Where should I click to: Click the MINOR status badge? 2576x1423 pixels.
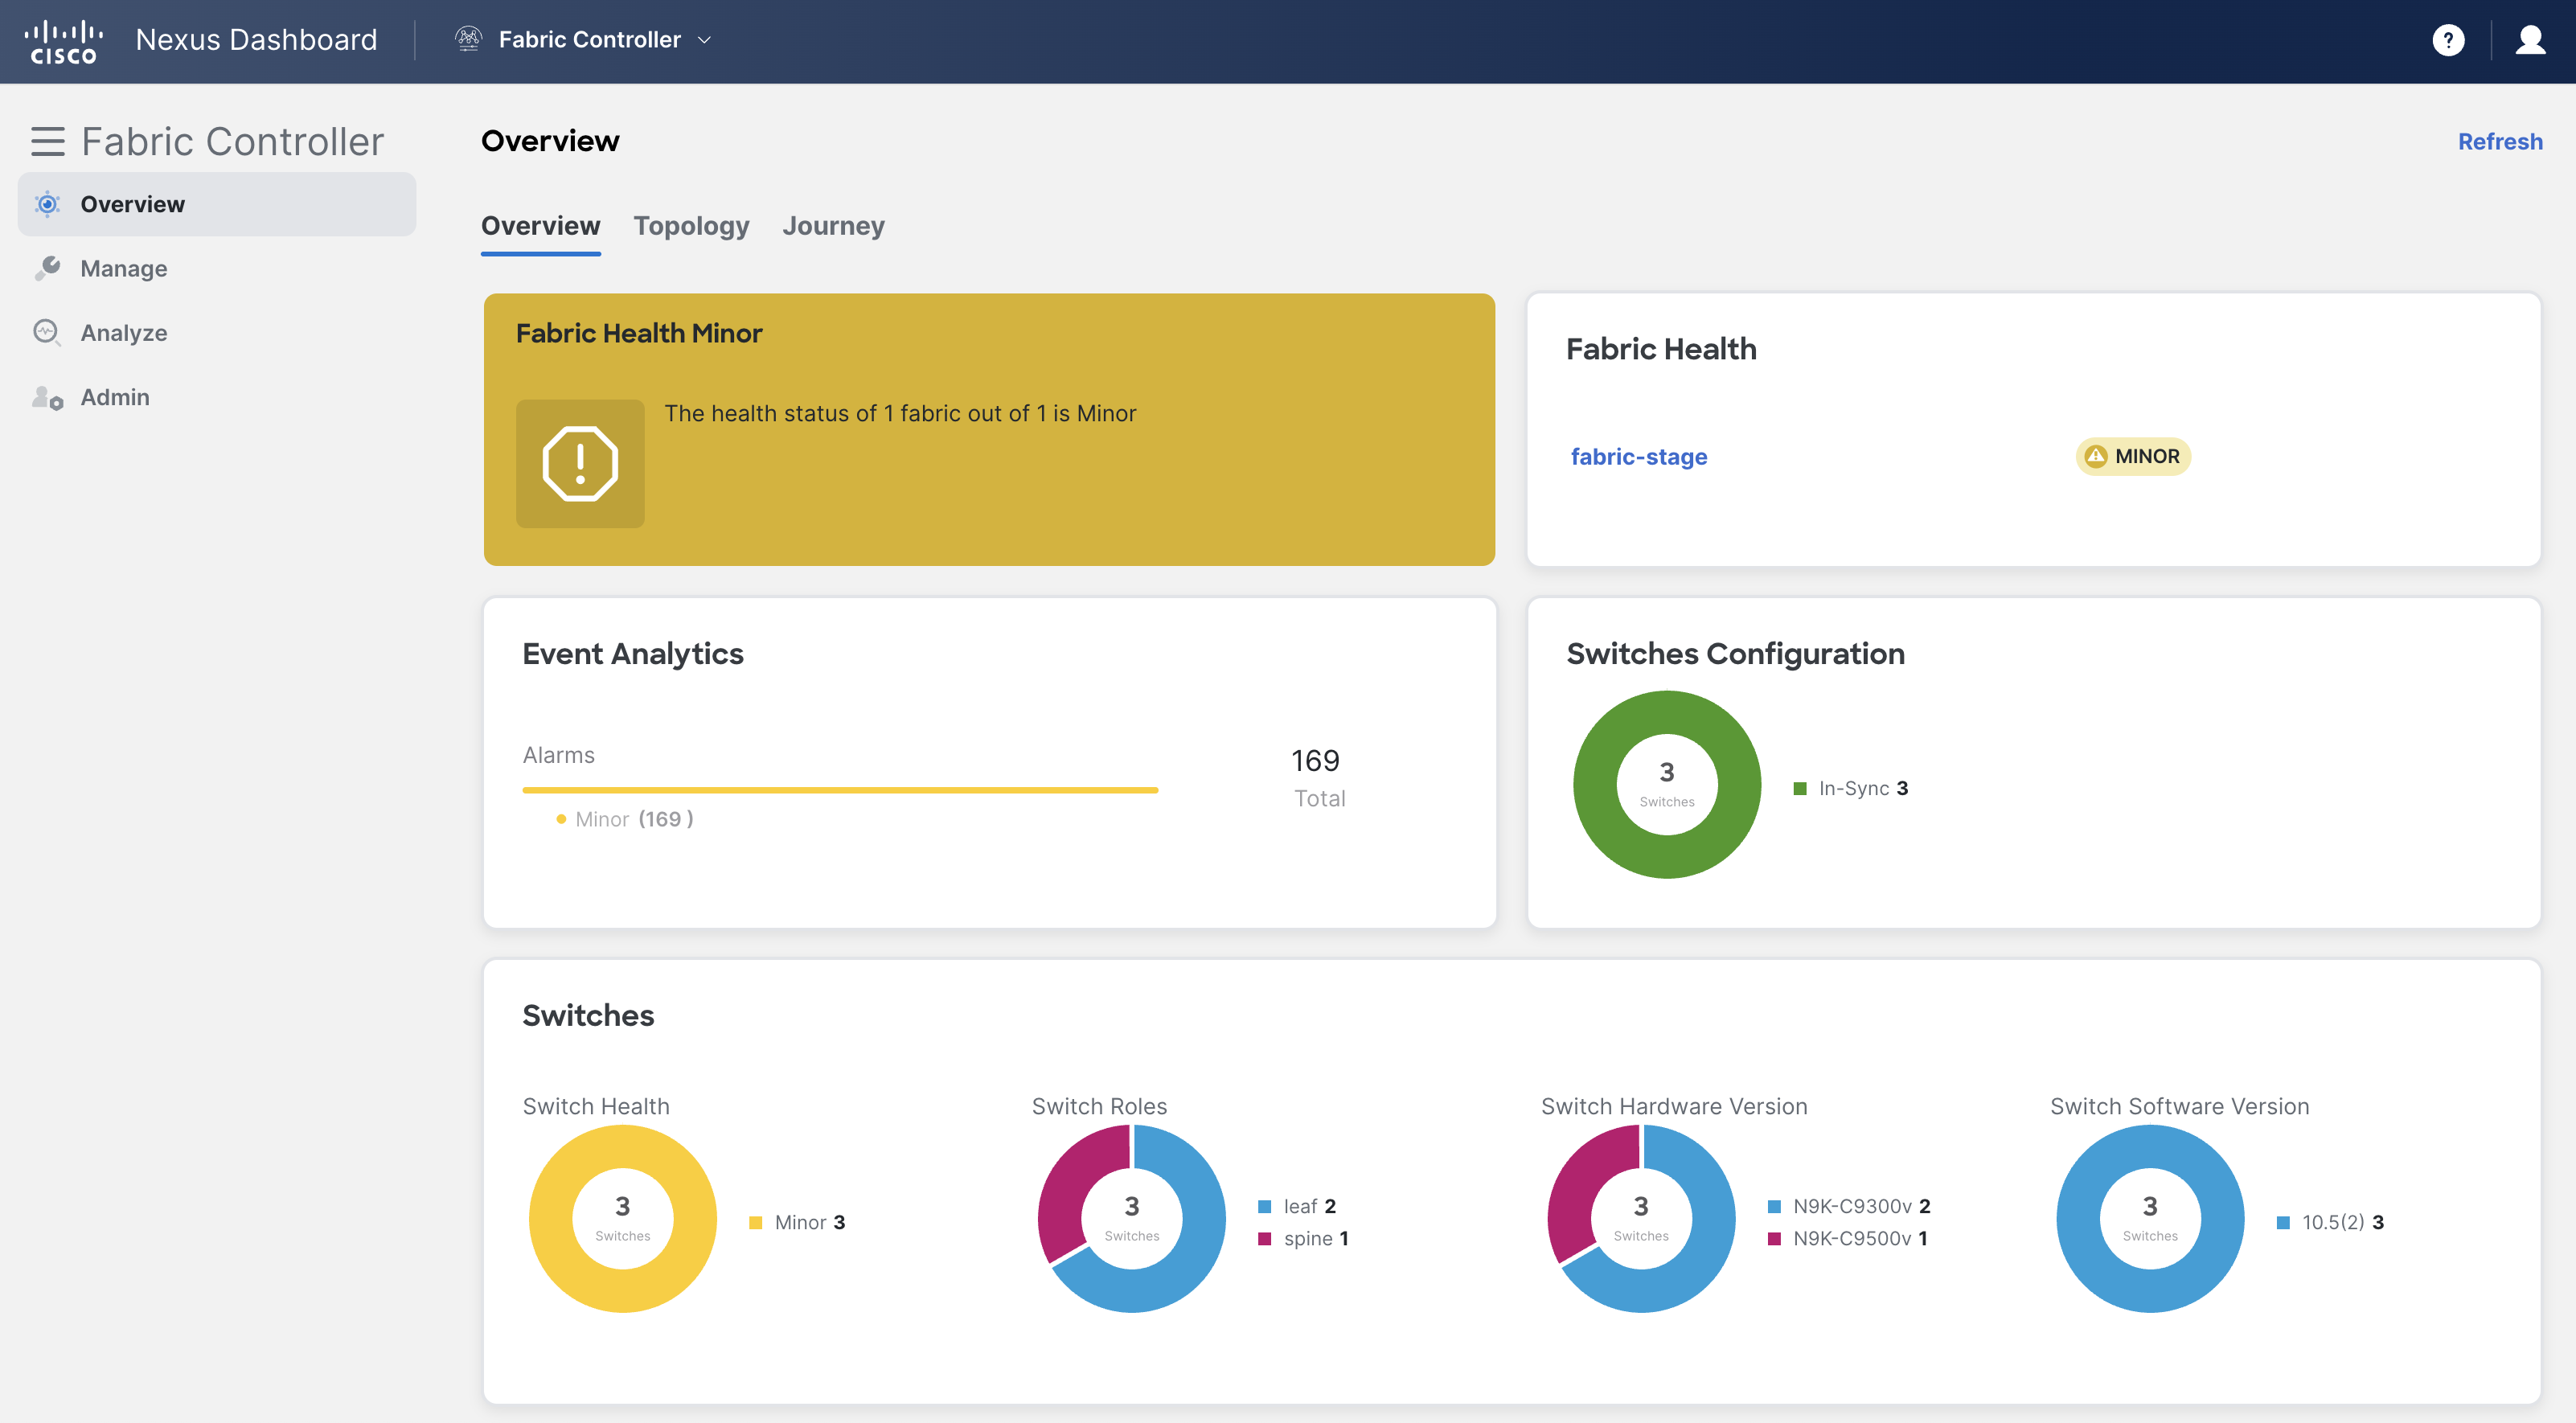coord(2132,457)
